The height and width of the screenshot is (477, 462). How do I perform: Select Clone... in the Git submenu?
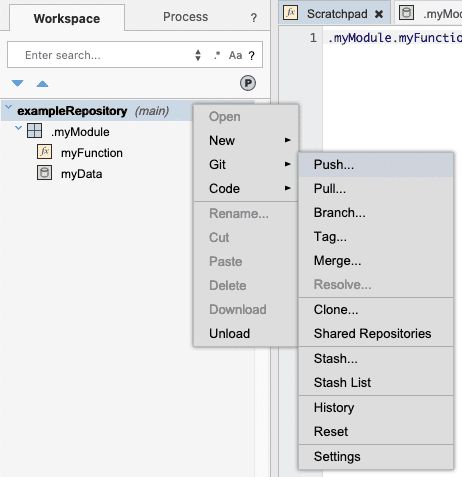376,310
